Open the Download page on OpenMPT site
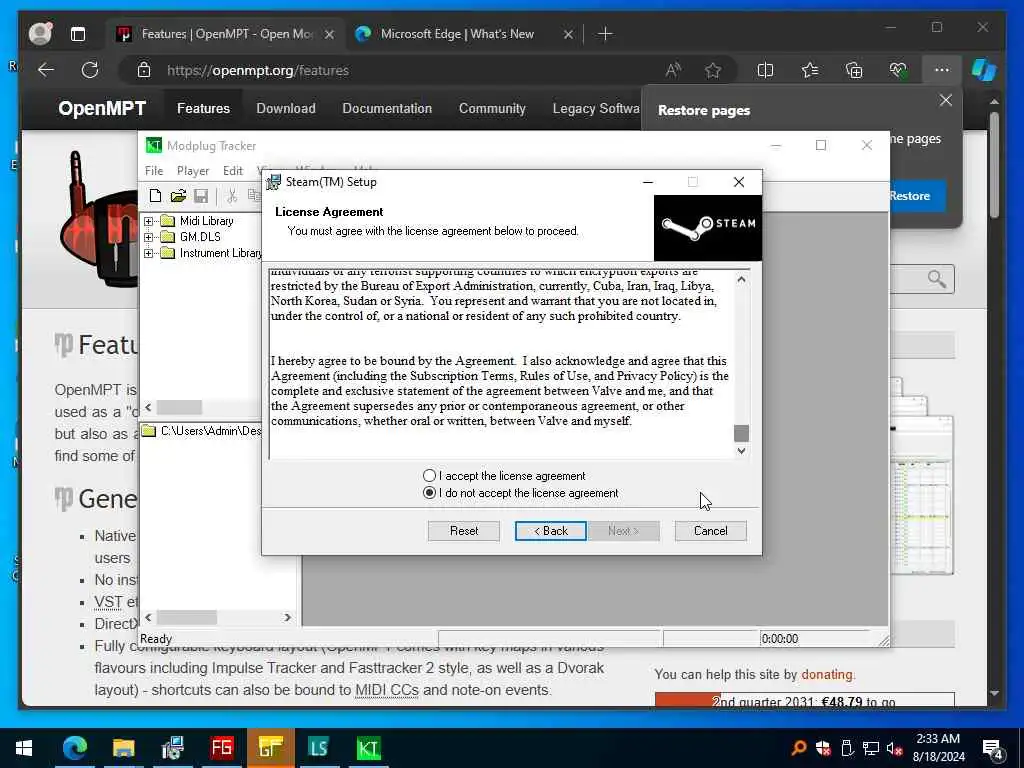The width and height of the screenshot is (1024, 768). 286,108
